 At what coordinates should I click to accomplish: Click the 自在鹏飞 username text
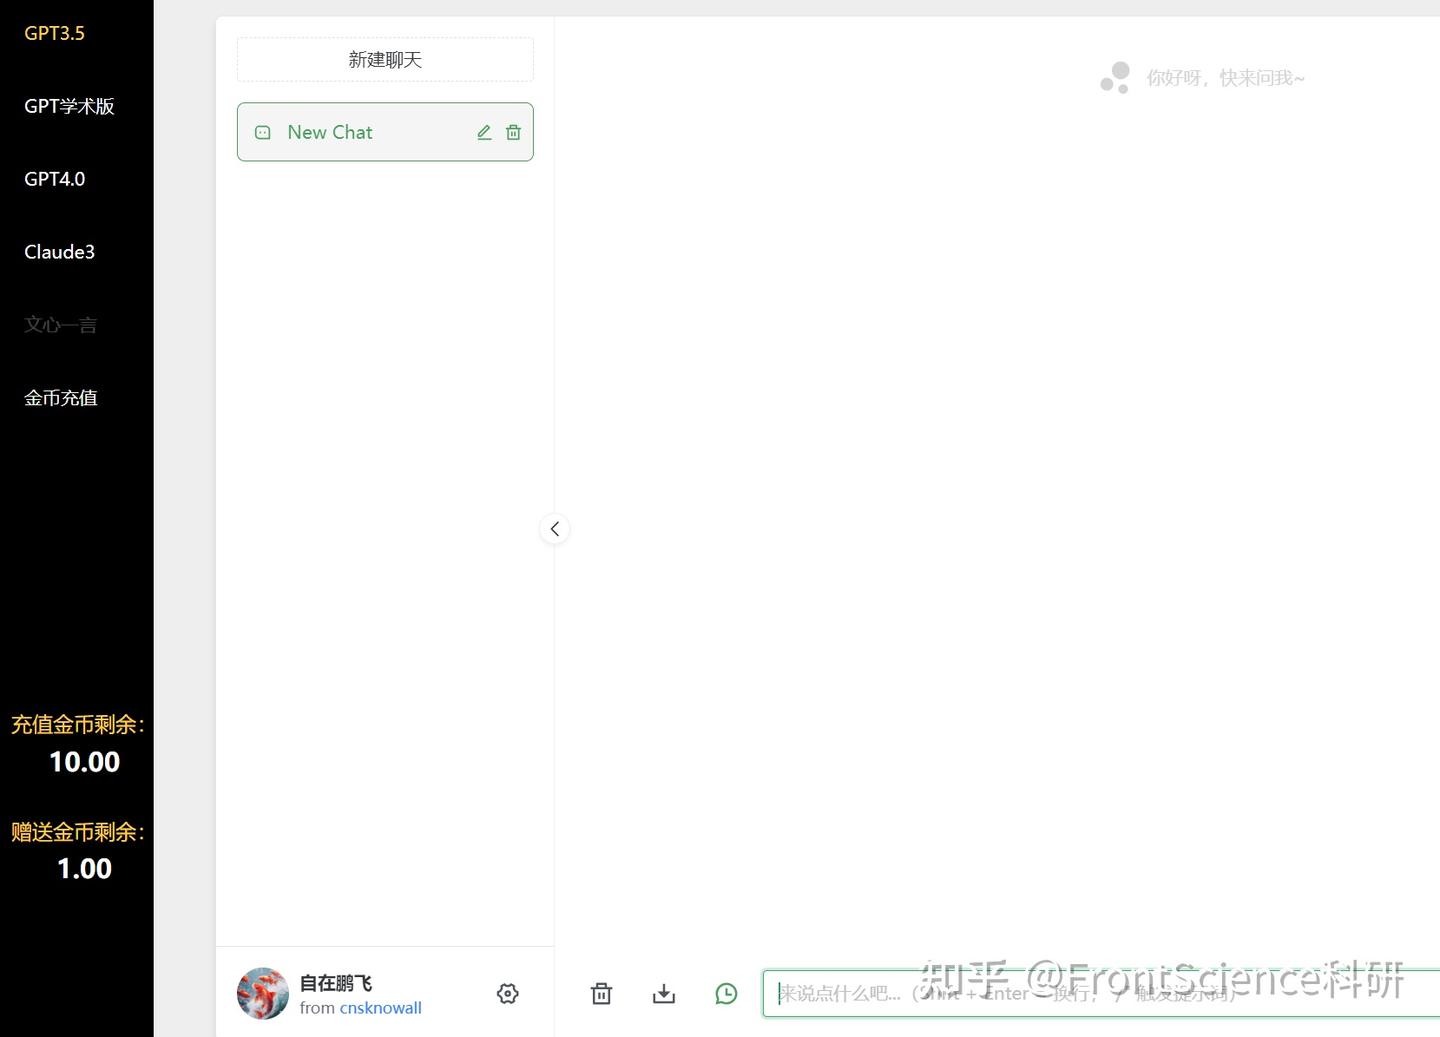point(336,983)
